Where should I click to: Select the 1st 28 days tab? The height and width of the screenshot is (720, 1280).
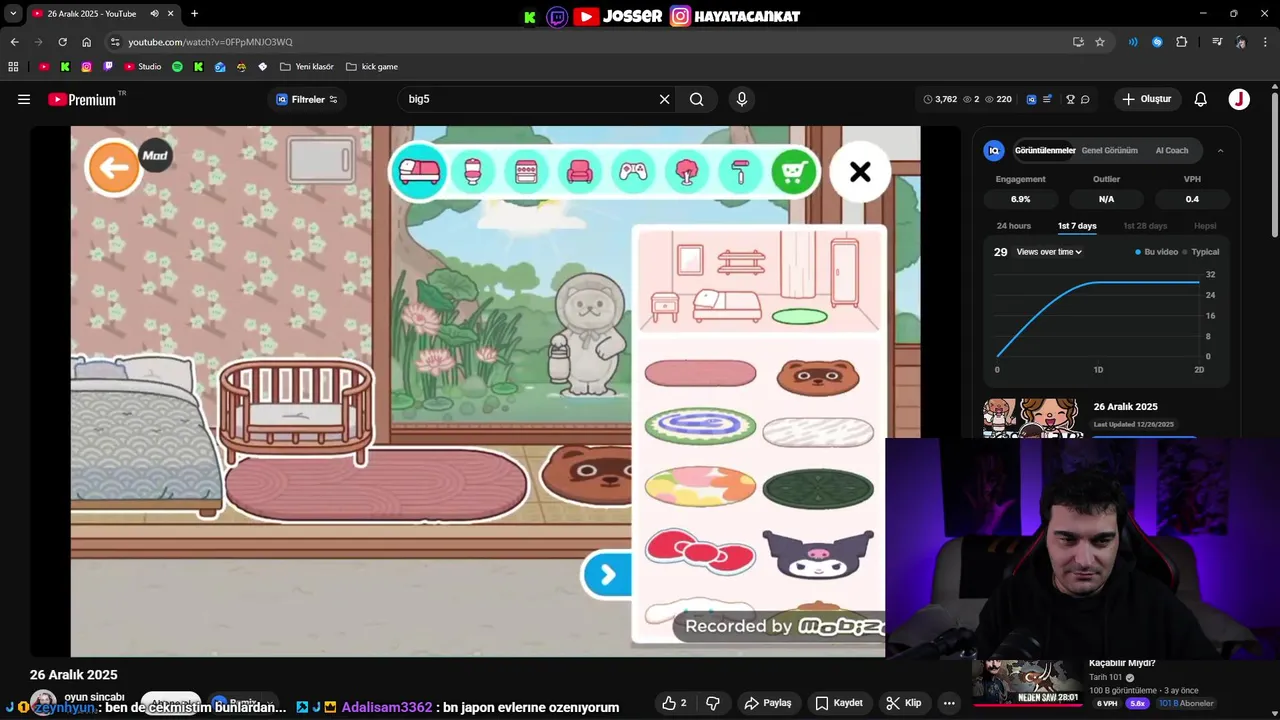pos(1145,226)
